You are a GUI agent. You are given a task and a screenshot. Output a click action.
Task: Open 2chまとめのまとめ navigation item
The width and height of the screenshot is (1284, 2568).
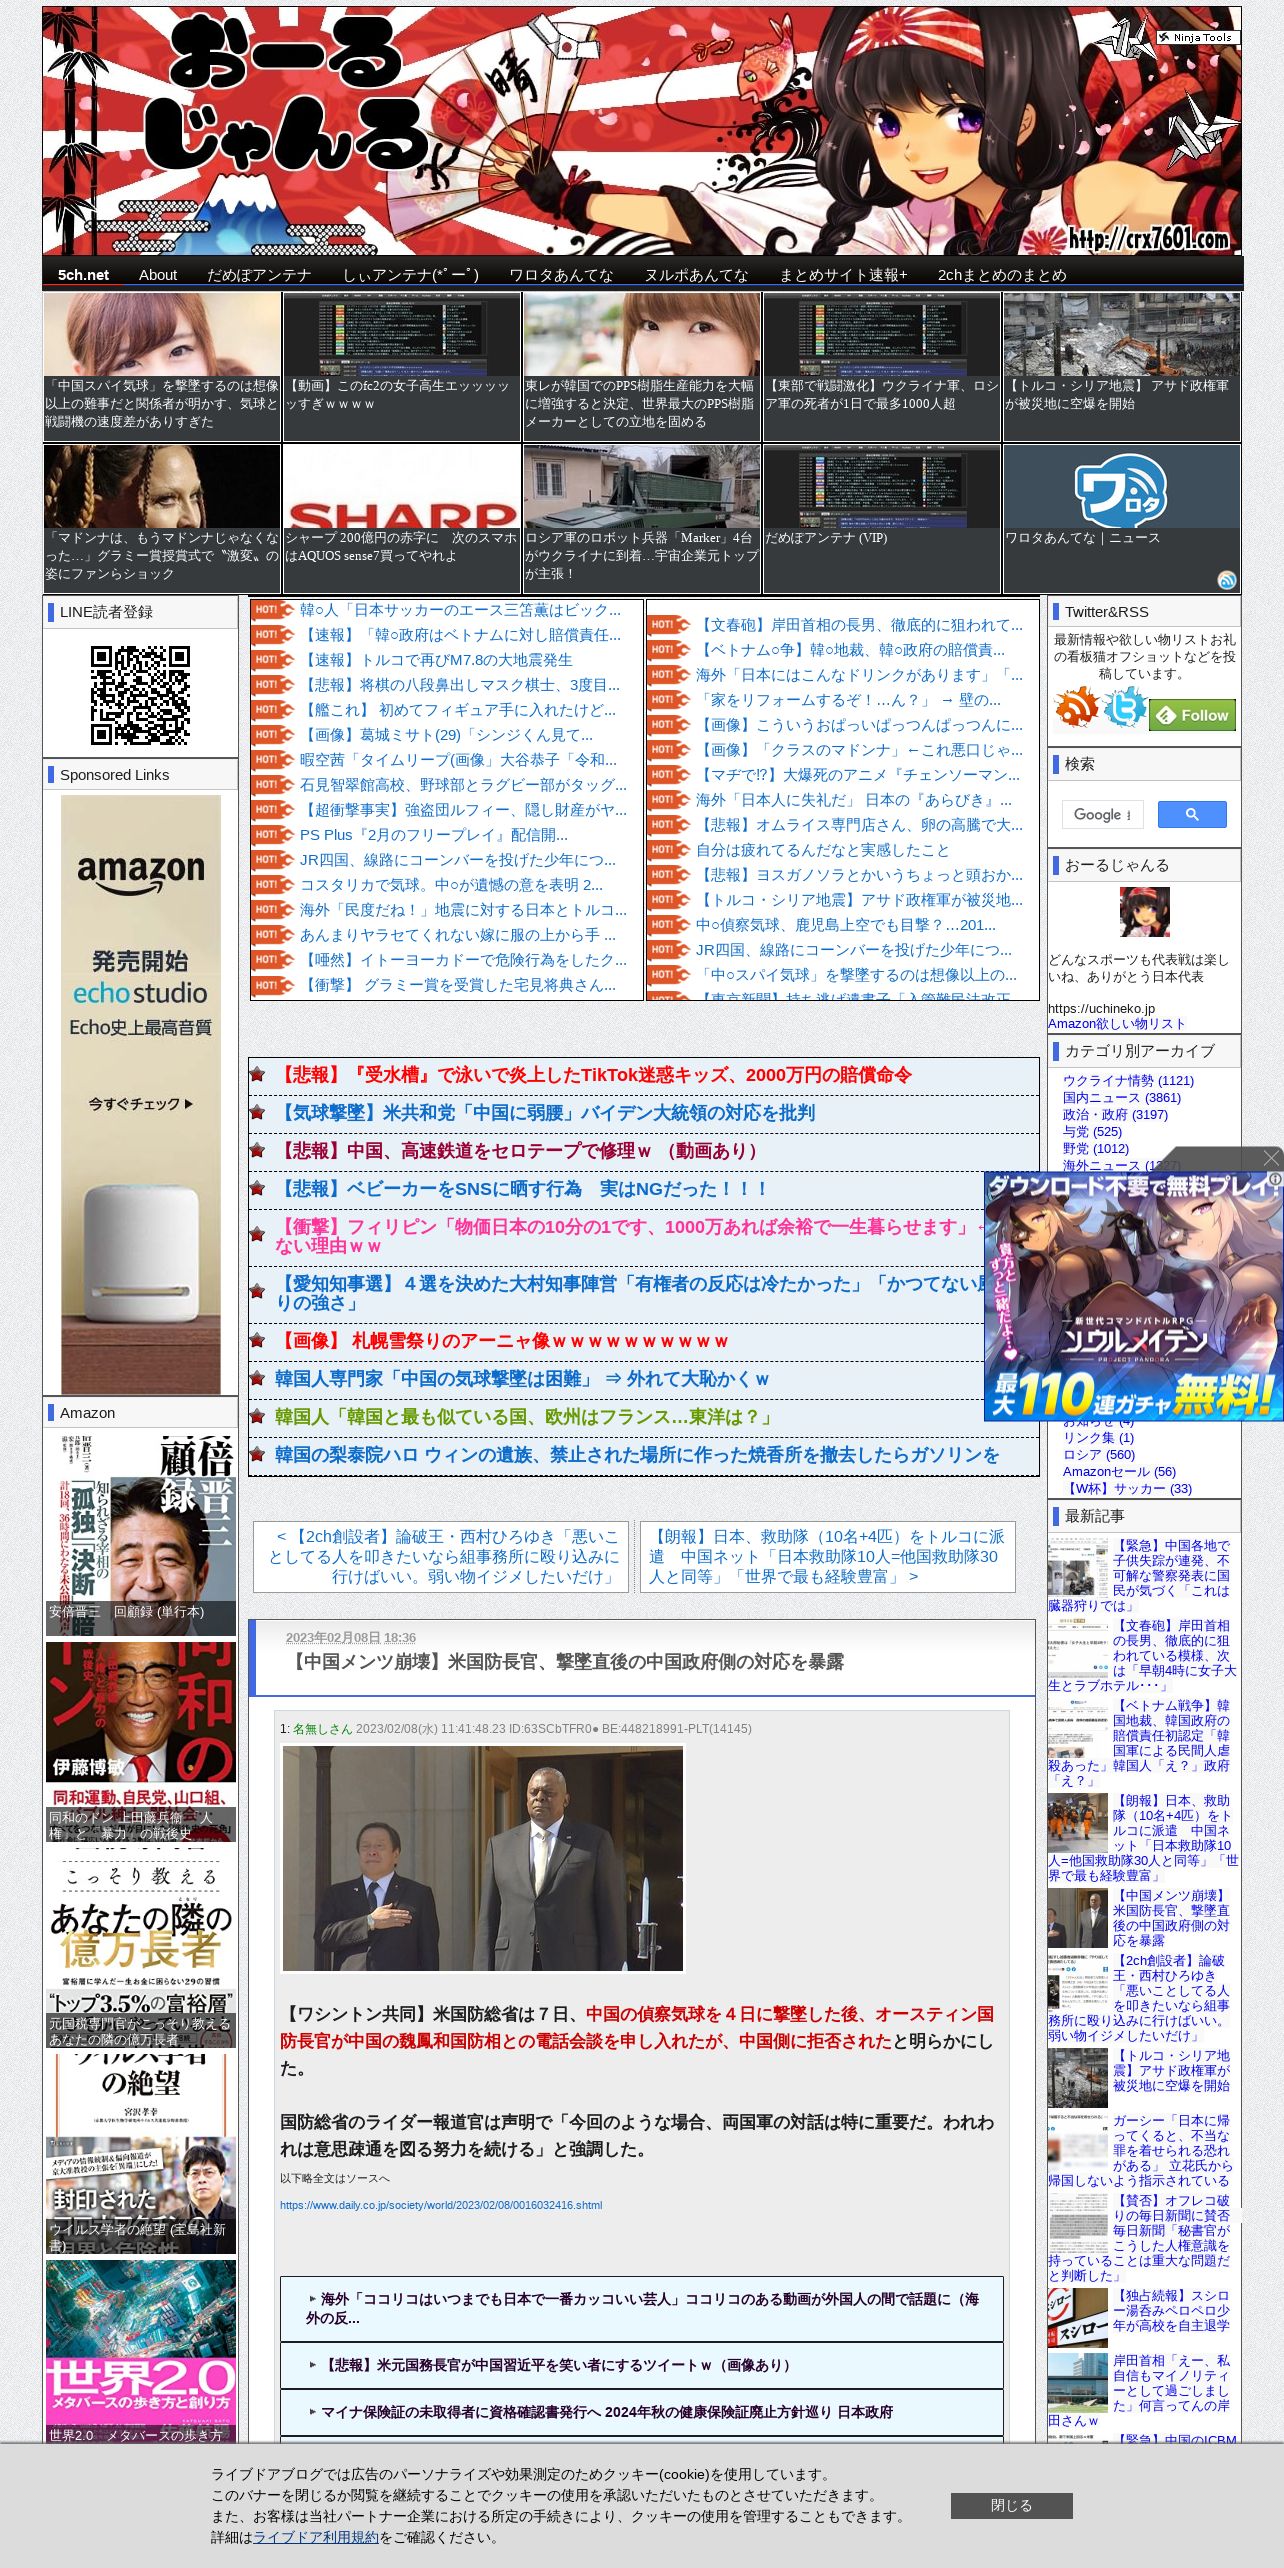coord(1002,275)
